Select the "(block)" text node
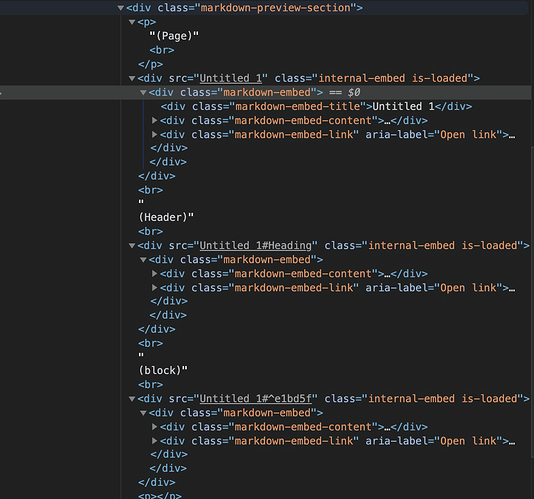Image resolution: width=534 pixels, height=499 pixels. [x=163, y=363]
